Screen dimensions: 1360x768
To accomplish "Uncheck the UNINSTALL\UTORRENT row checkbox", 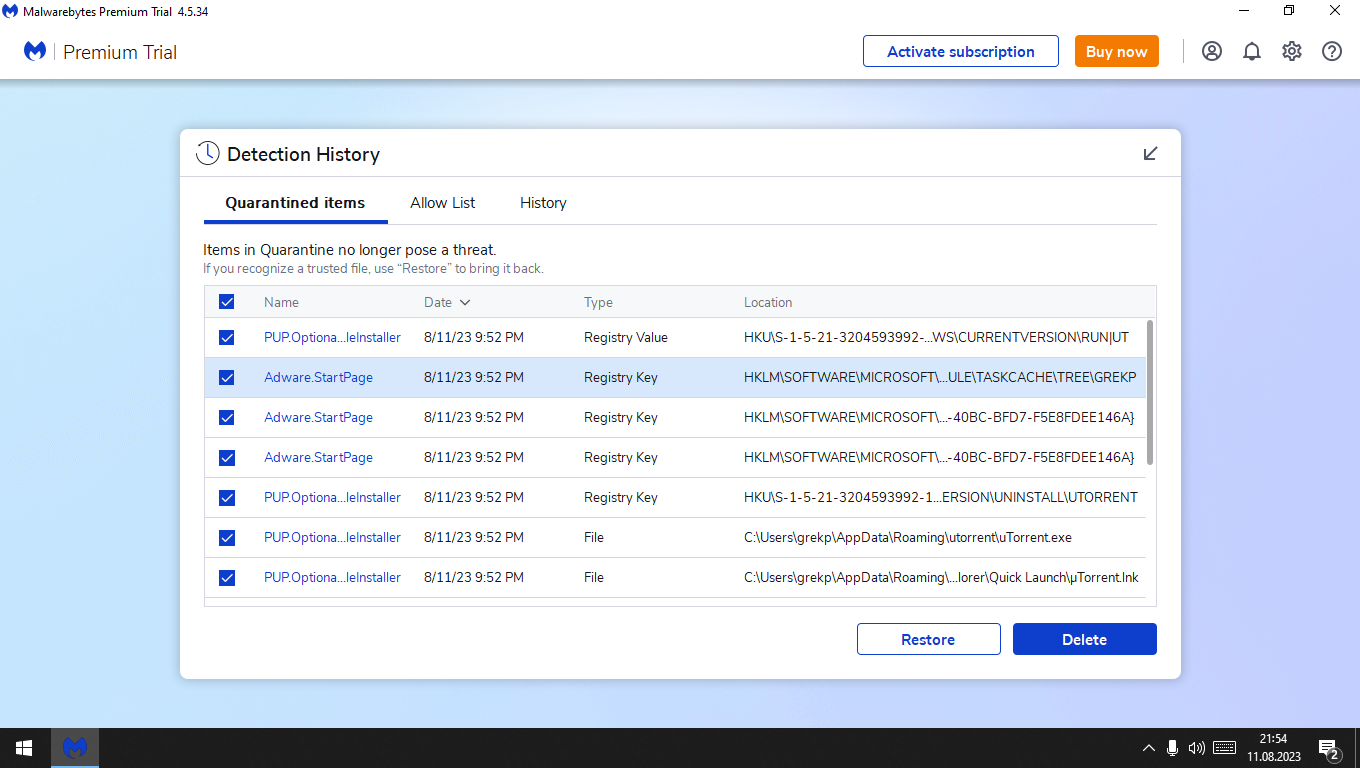I will coord(227,498).
